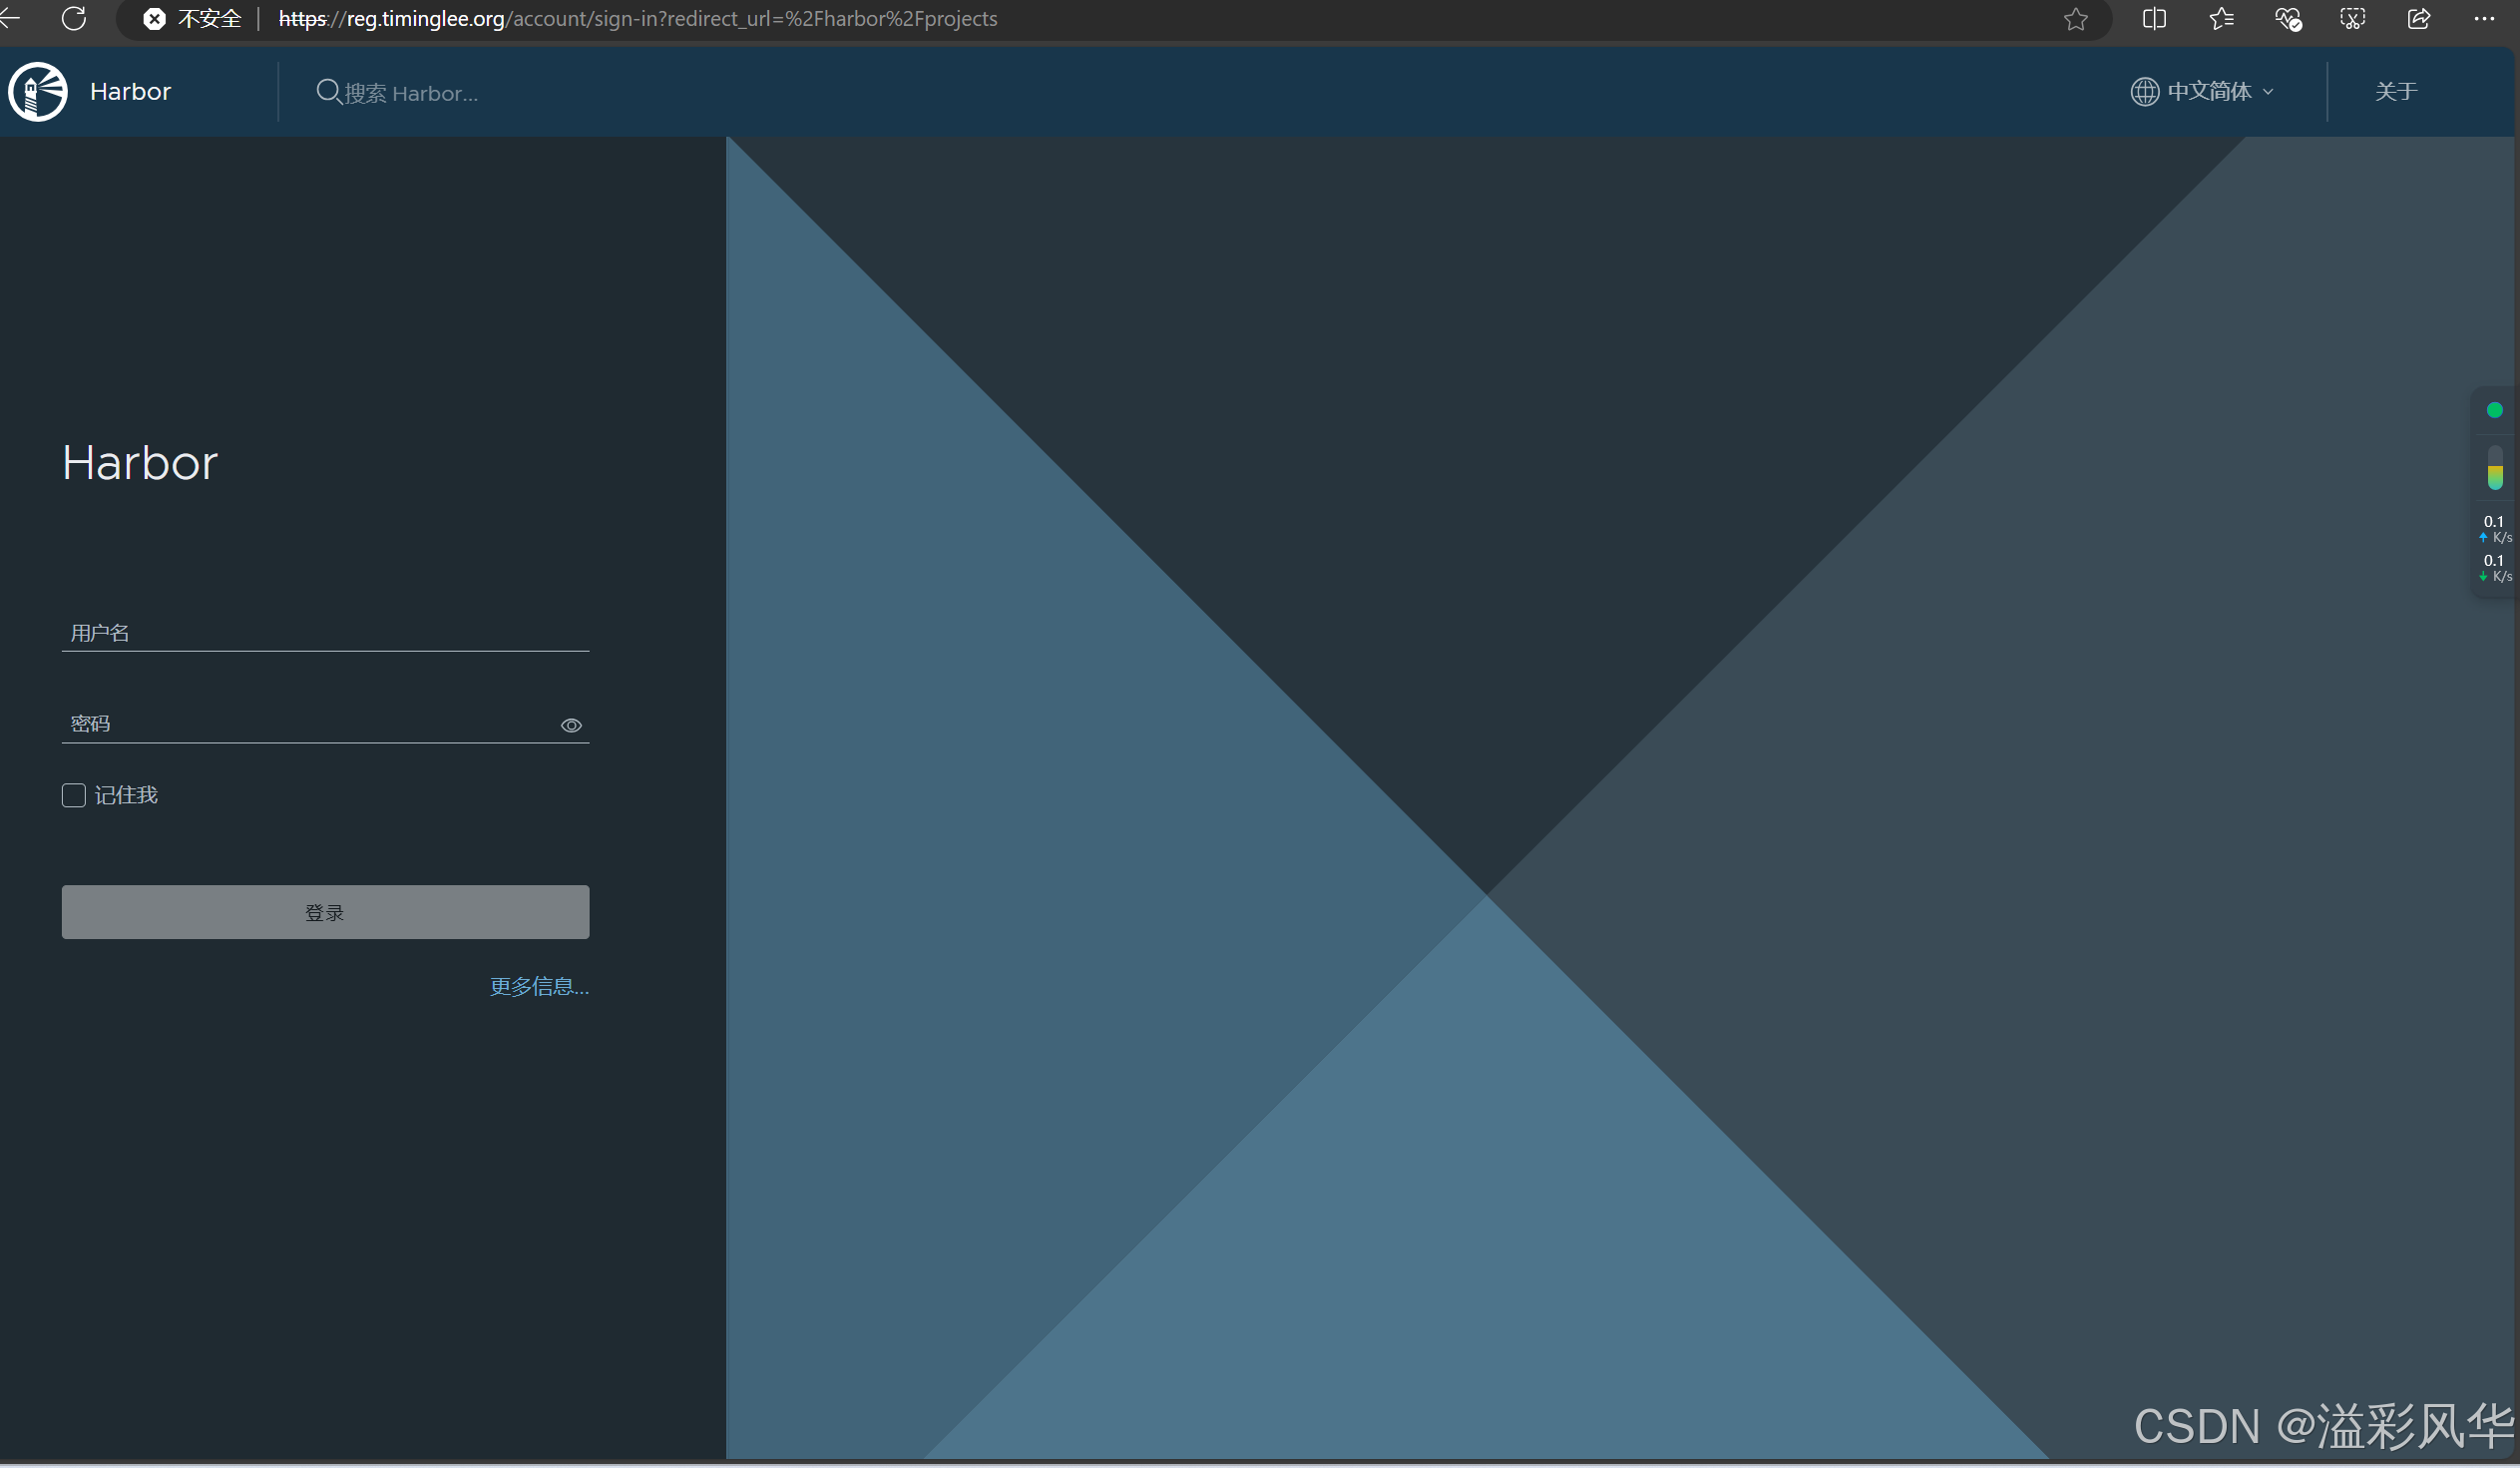Click the download speed 0.1 K/s indicator
This screenshot has width=2520, height=1468.
click(2495, 568)
